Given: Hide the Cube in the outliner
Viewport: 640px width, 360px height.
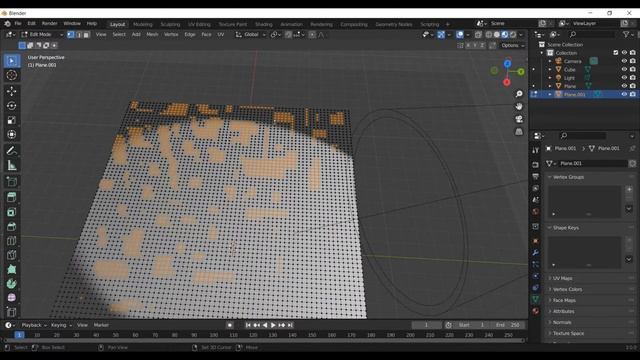Looking at the screenshot, I should pyautogui.click(x=624, y=69).
